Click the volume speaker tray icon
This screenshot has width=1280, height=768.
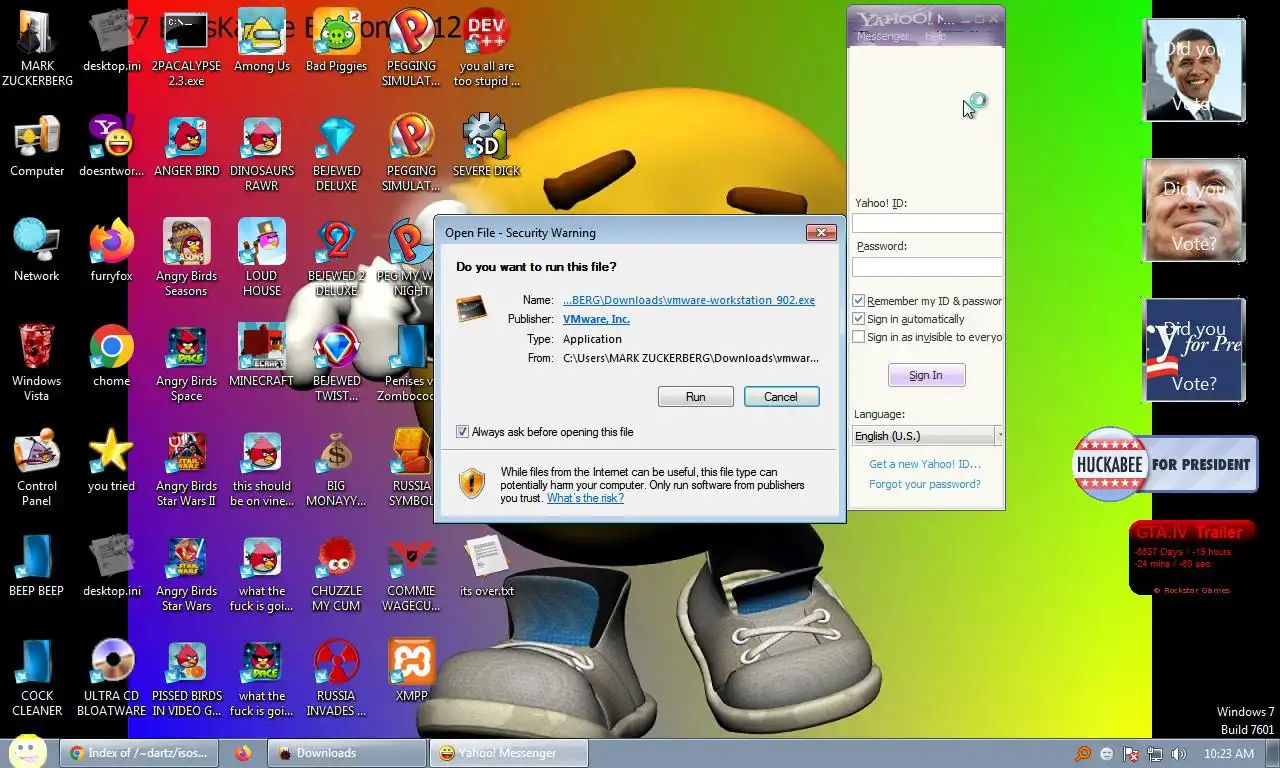(x=1179, y=754)
